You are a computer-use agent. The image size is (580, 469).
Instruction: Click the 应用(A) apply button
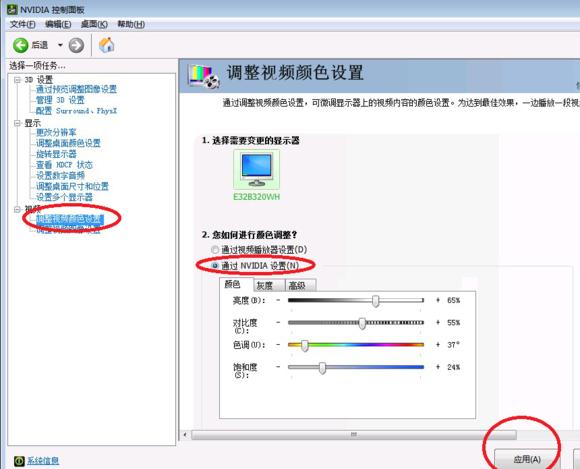click(x=527, y=459)
